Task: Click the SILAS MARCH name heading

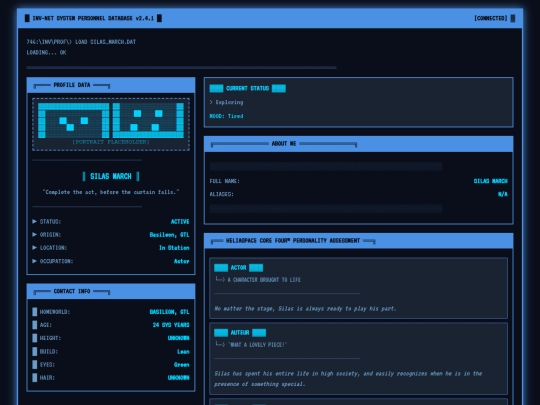Action: [111, 176]
